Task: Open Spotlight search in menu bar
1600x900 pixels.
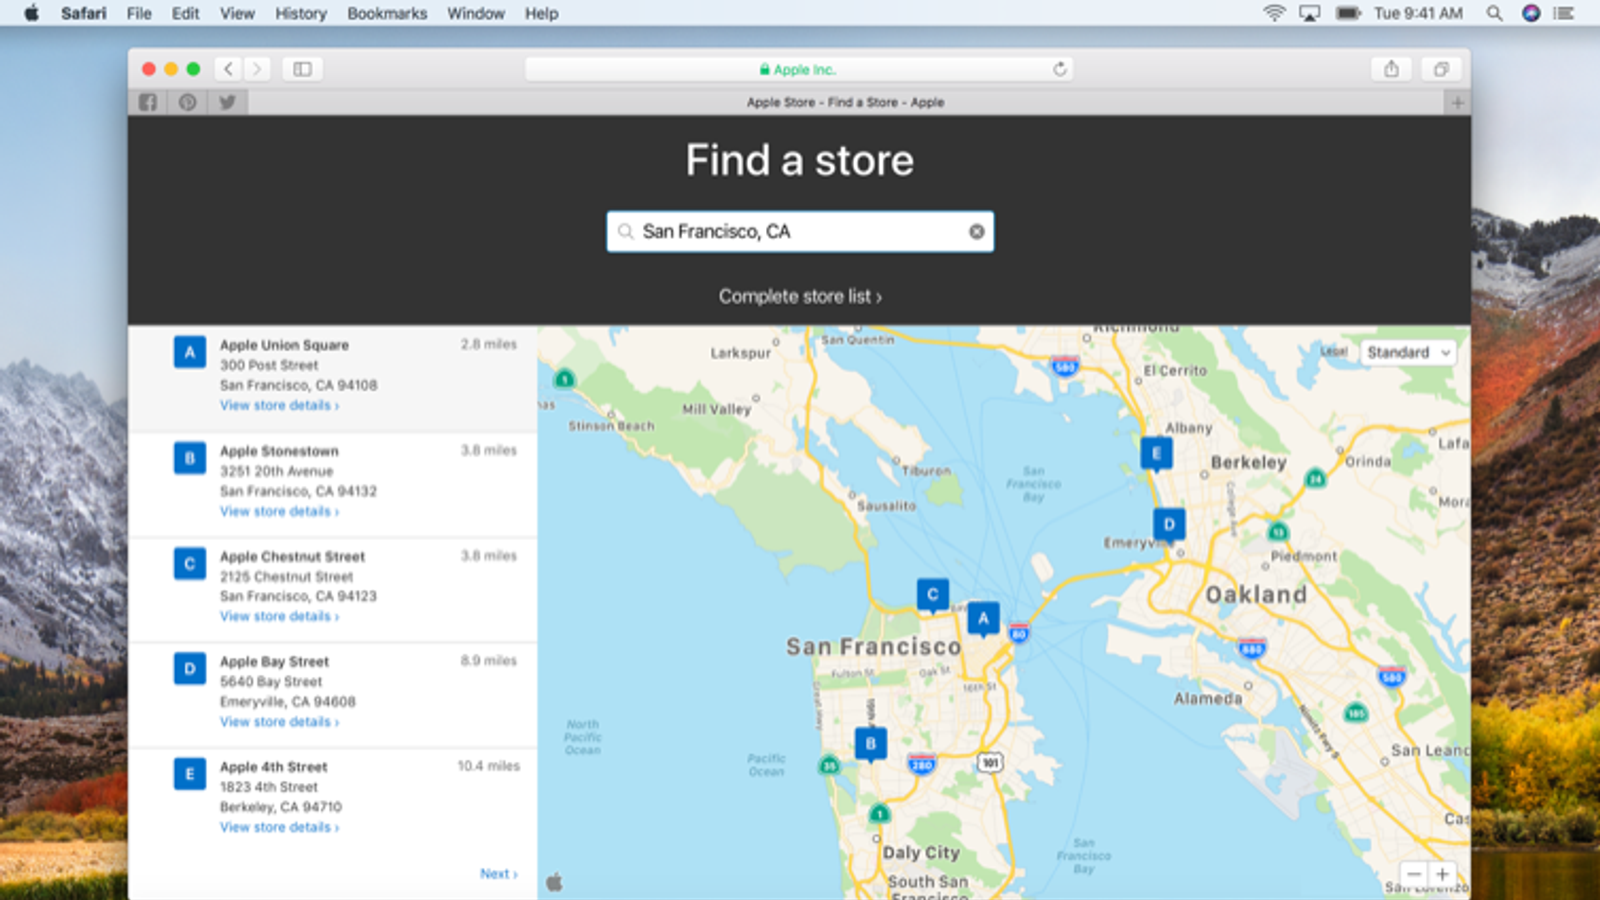Action: pos(1494,14)
